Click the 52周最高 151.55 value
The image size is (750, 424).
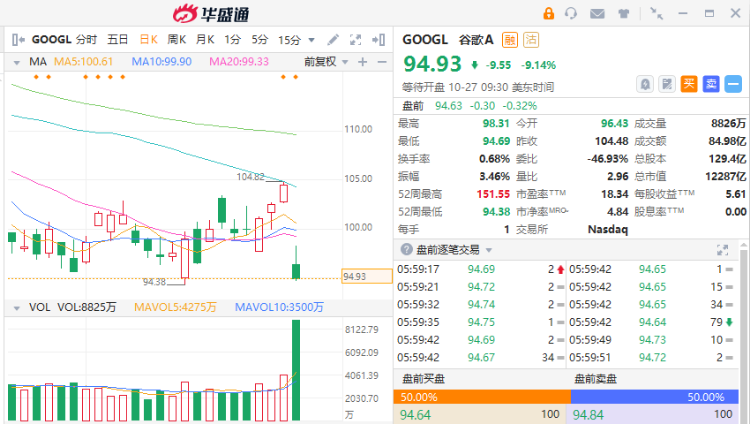(493, 194)
